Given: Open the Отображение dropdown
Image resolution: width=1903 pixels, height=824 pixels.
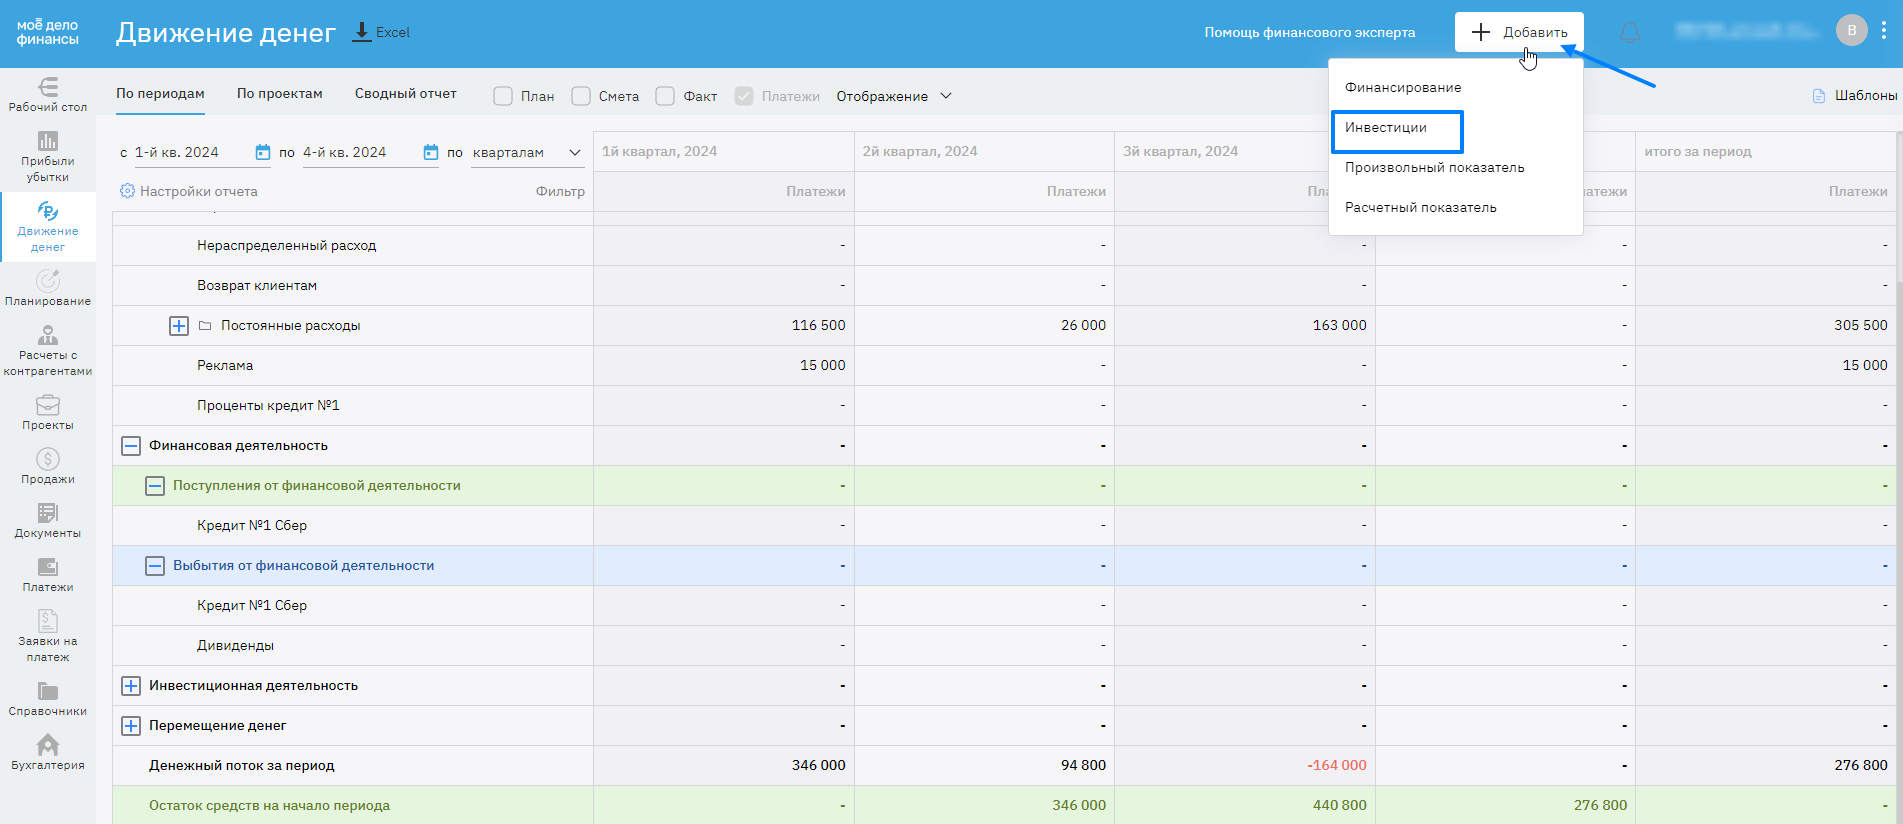Looking at the screenshot, I should click(893, 96).
